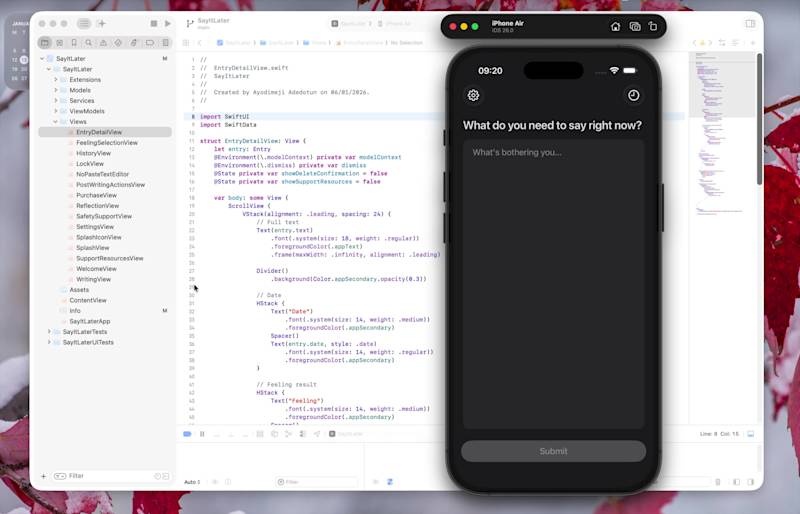The height and width of the screenshot is (514, 800).
Task: Pause execution in the debug bar
Action: click(x=202, y=434)
